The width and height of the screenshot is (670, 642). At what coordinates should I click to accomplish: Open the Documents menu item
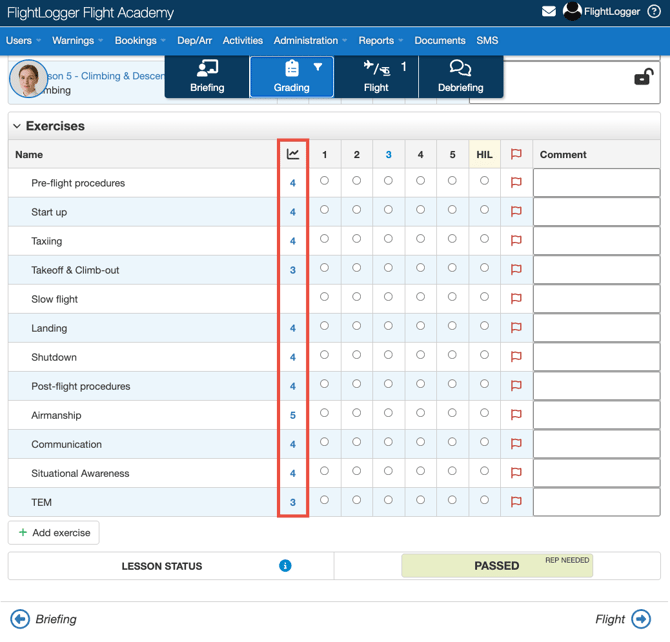pyautogui.click(x=439, y=41)
